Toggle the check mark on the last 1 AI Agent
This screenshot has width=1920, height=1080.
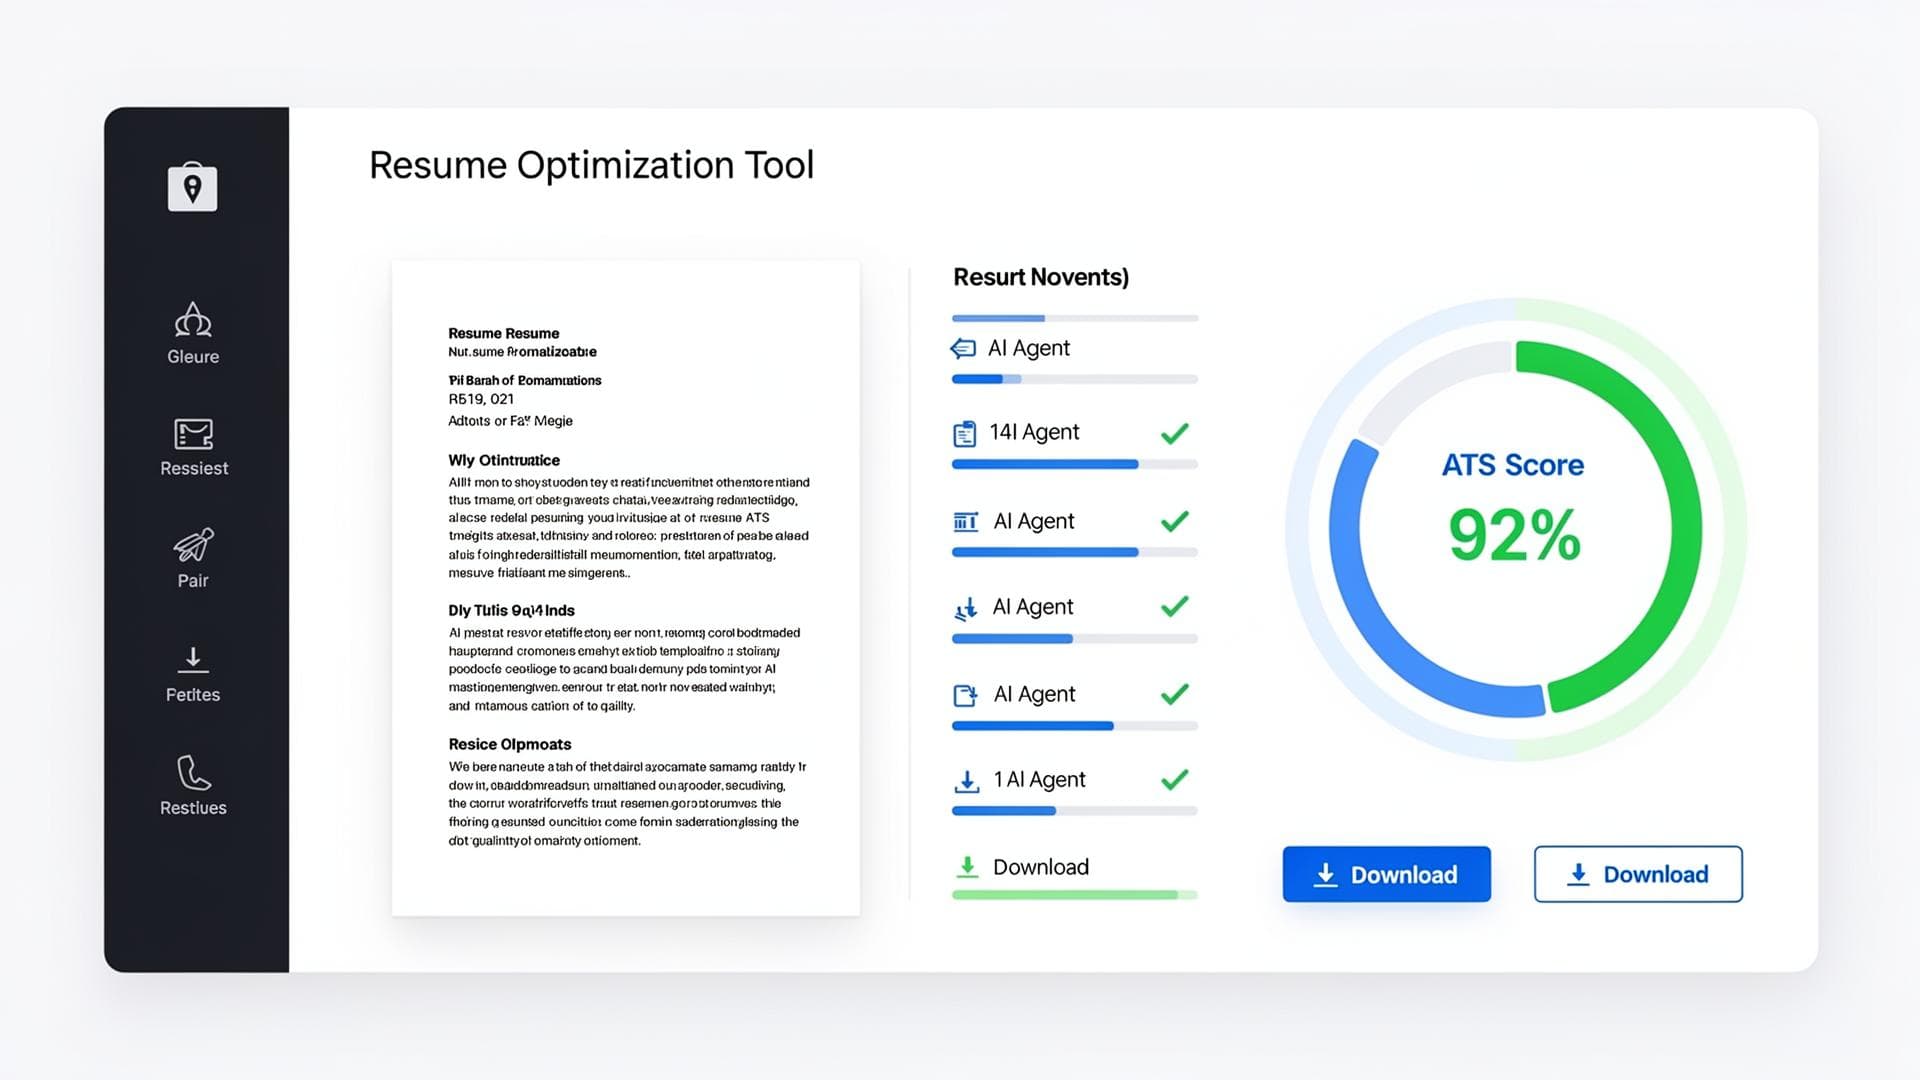coord(1175,779)
